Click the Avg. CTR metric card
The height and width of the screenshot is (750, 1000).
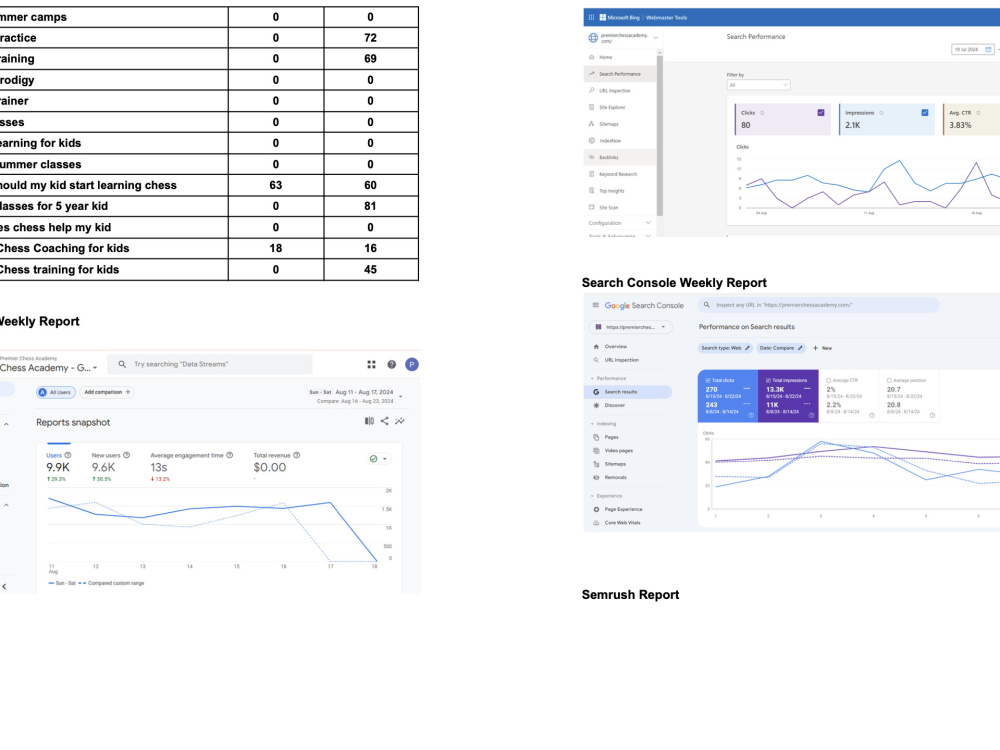pos(971,119)
